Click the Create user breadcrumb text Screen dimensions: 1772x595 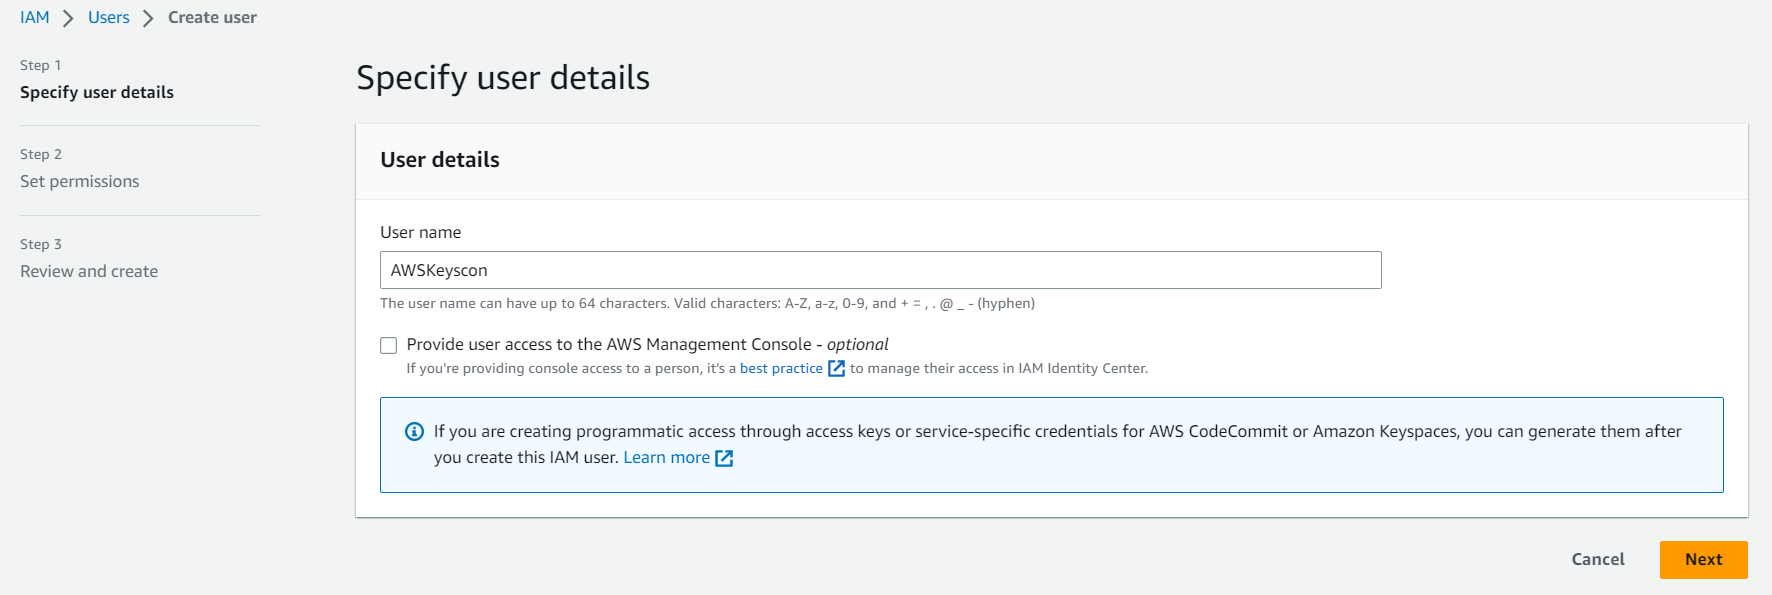212,18
